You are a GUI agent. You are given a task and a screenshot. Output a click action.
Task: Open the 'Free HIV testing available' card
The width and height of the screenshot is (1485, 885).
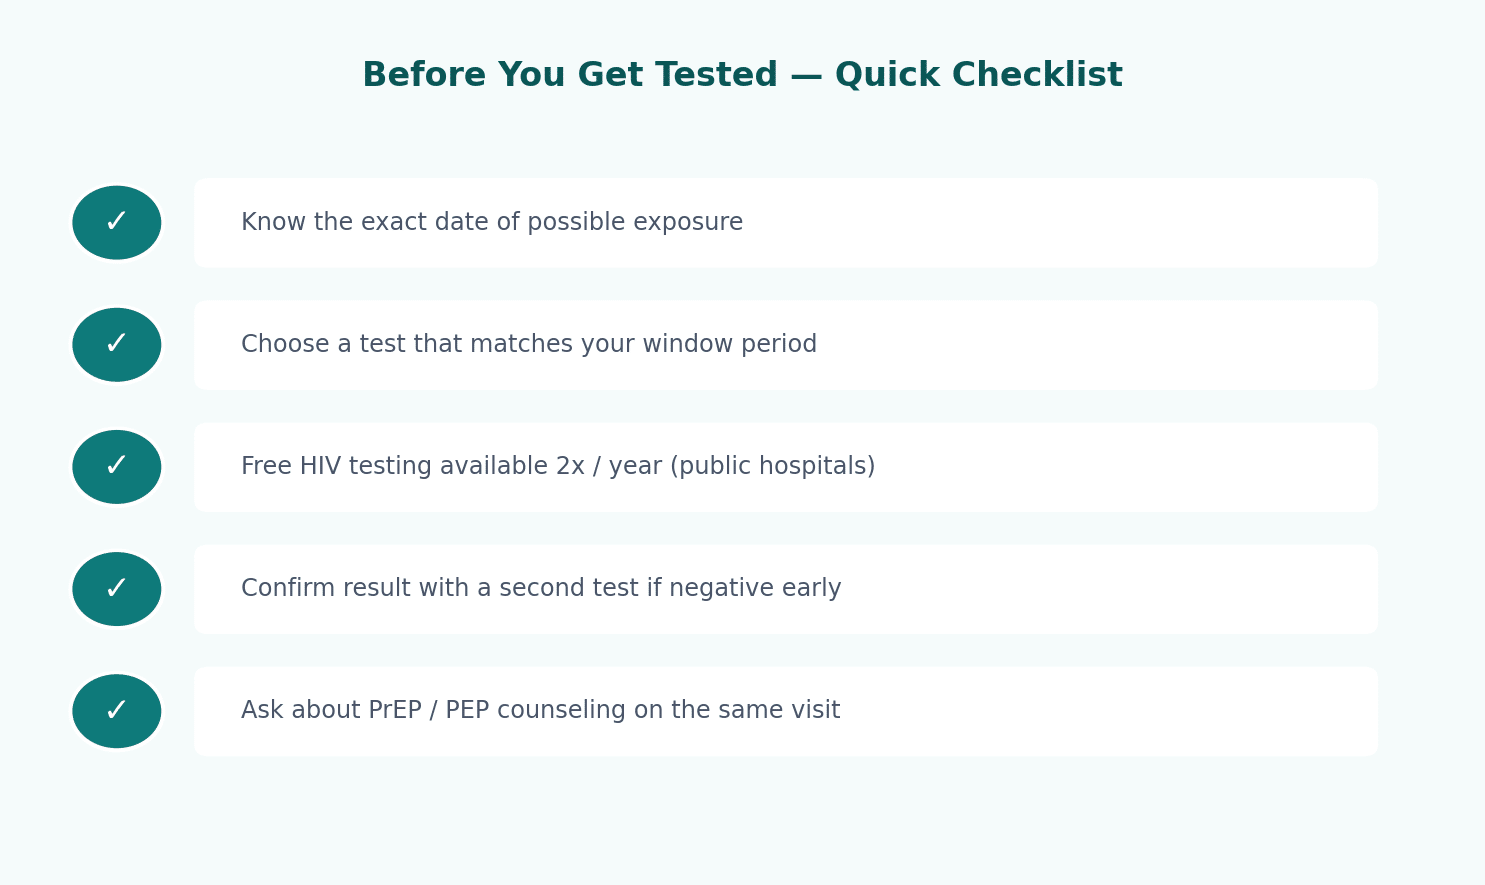[786, 467]
